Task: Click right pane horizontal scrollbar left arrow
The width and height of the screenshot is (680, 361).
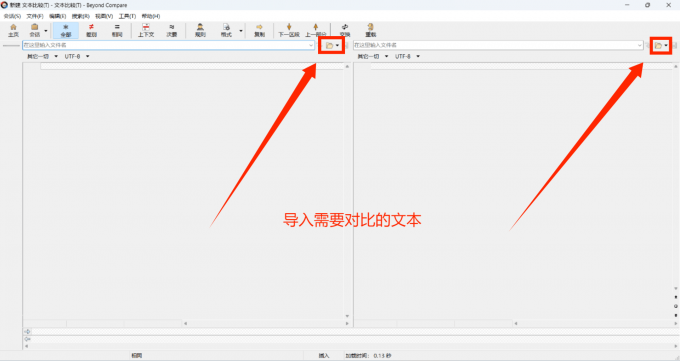Action: pyautogui.click(x=516, y=324)
